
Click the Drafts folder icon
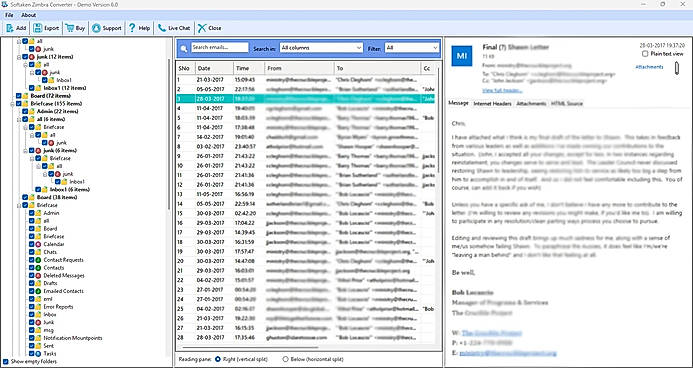point(38,283)
